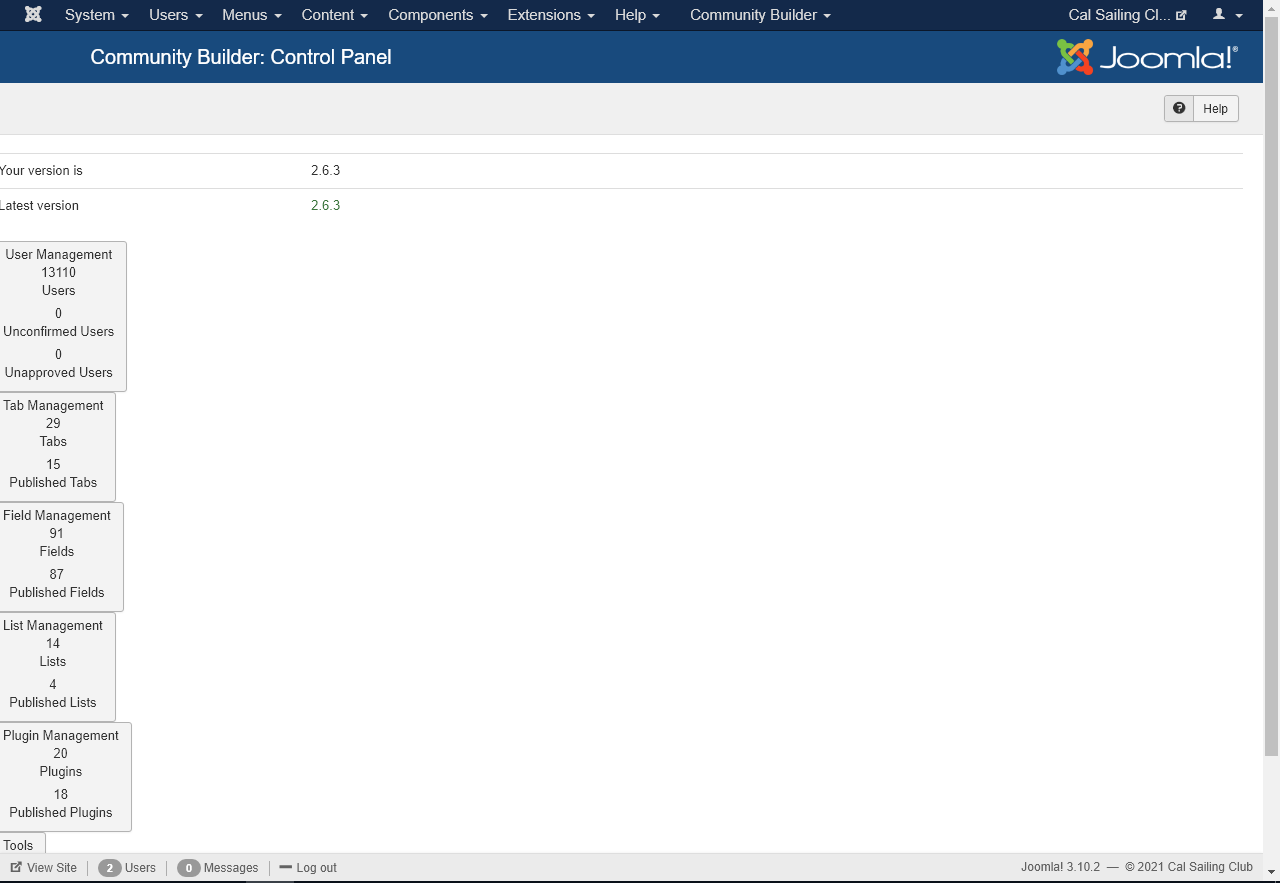Viewport: 1280px width, 883px height.
Task: Click the Joomla! 3.10.2 footer text
Action: (x=1060, y=867)
